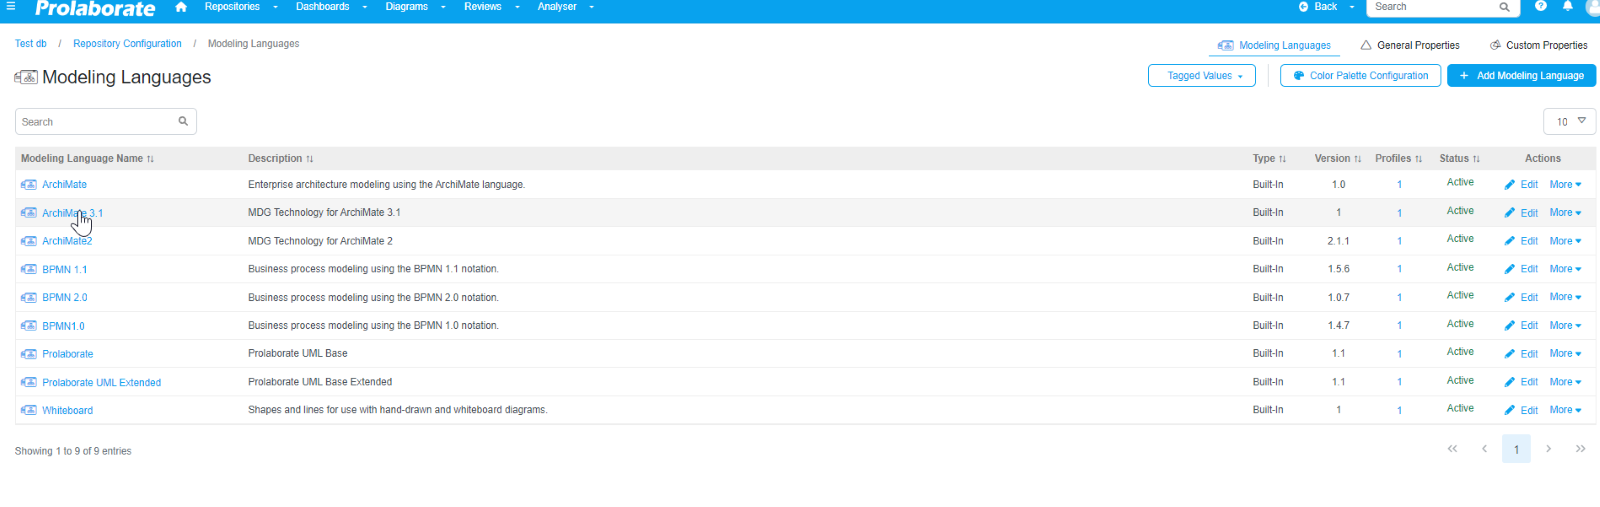1600x507 pixels.
Task: Switch to General Properties tab
Action: 1409,45
